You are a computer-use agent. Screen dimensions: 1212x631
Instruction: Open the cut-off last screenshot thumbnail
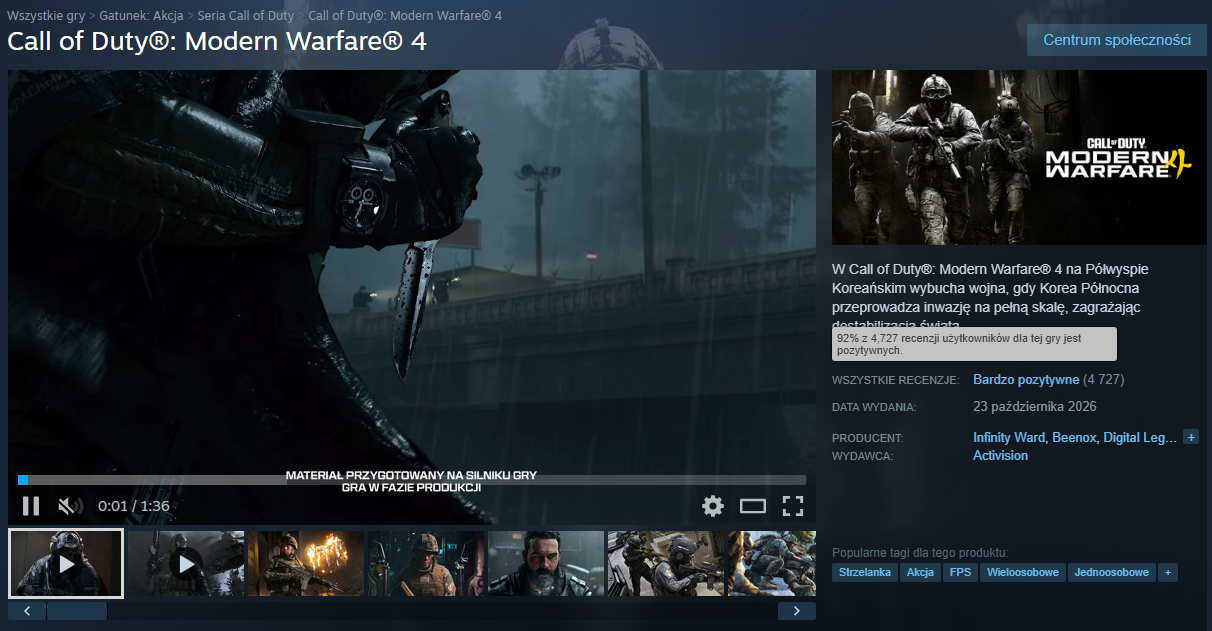point(772,564)
